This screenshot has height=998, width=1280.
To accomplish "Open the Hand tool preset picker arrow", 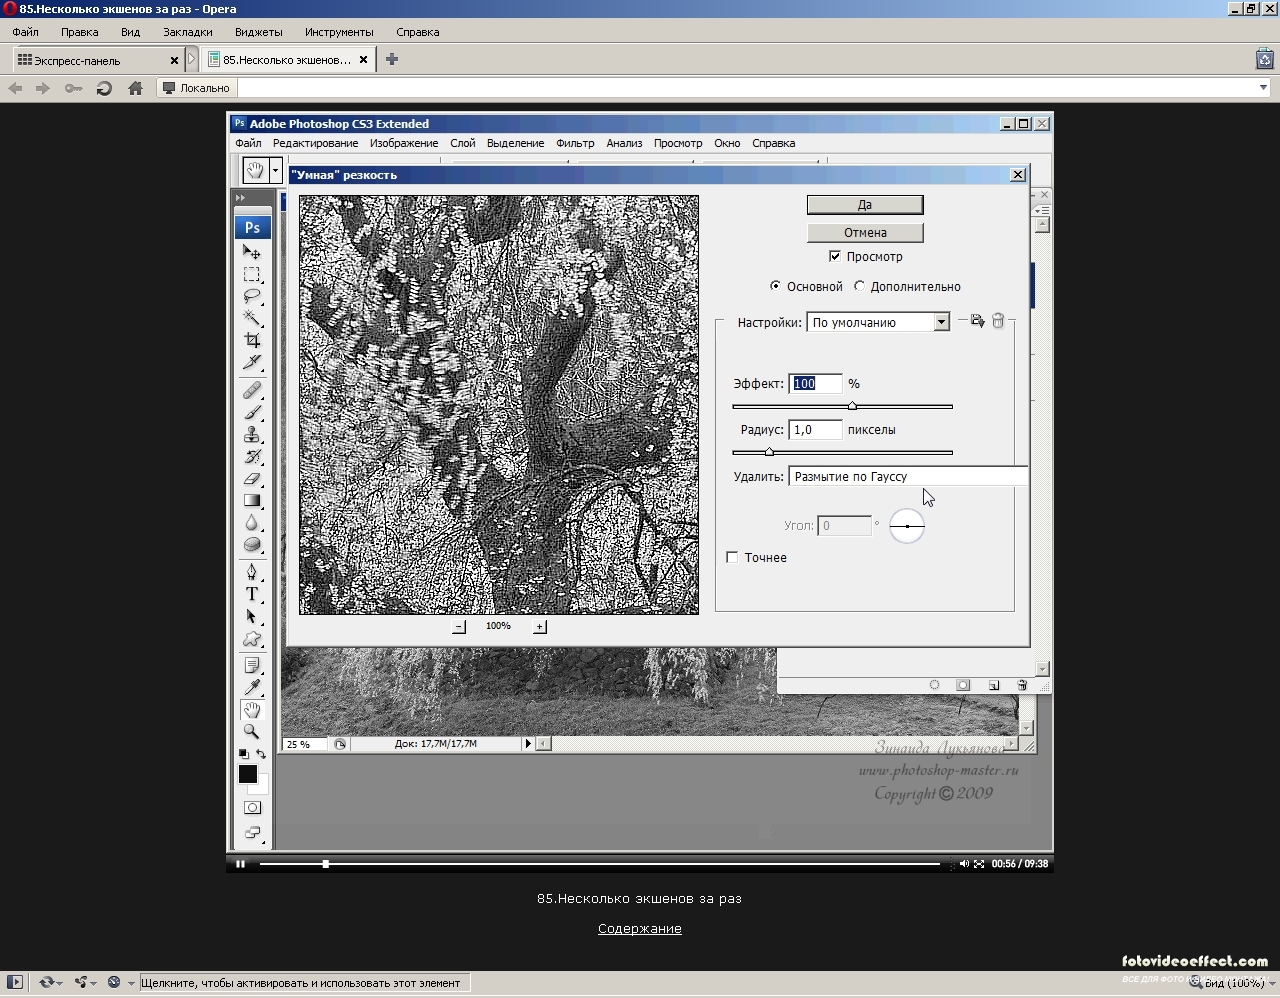I will tap(275, 170).
